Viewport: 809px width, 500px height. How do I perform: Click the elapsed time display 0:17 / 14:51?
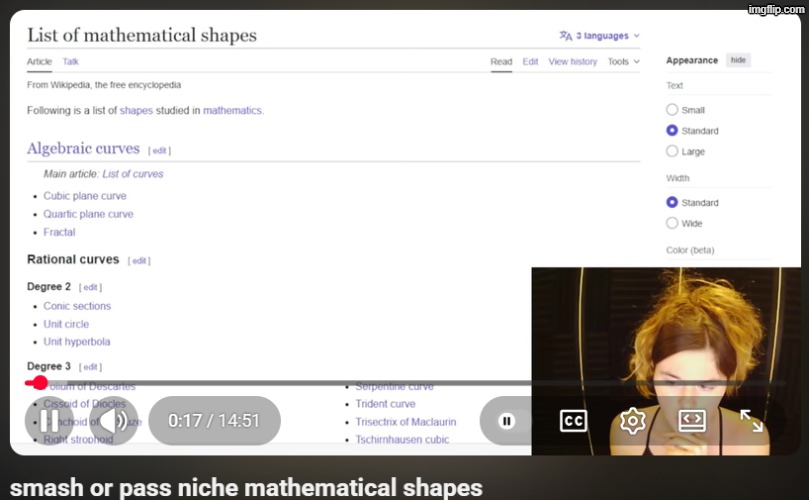(x=214, y=421)
